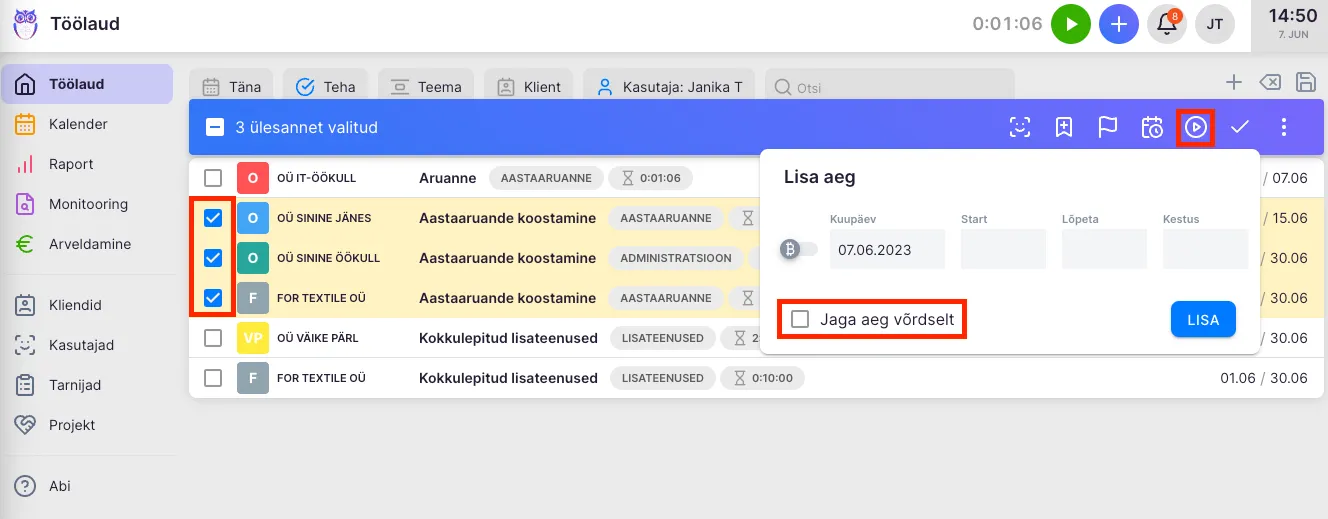This screenshot has width=1328, height=519.
Task: Enable the Jaga aeg võrdselt checkbox
Action: 800,320
